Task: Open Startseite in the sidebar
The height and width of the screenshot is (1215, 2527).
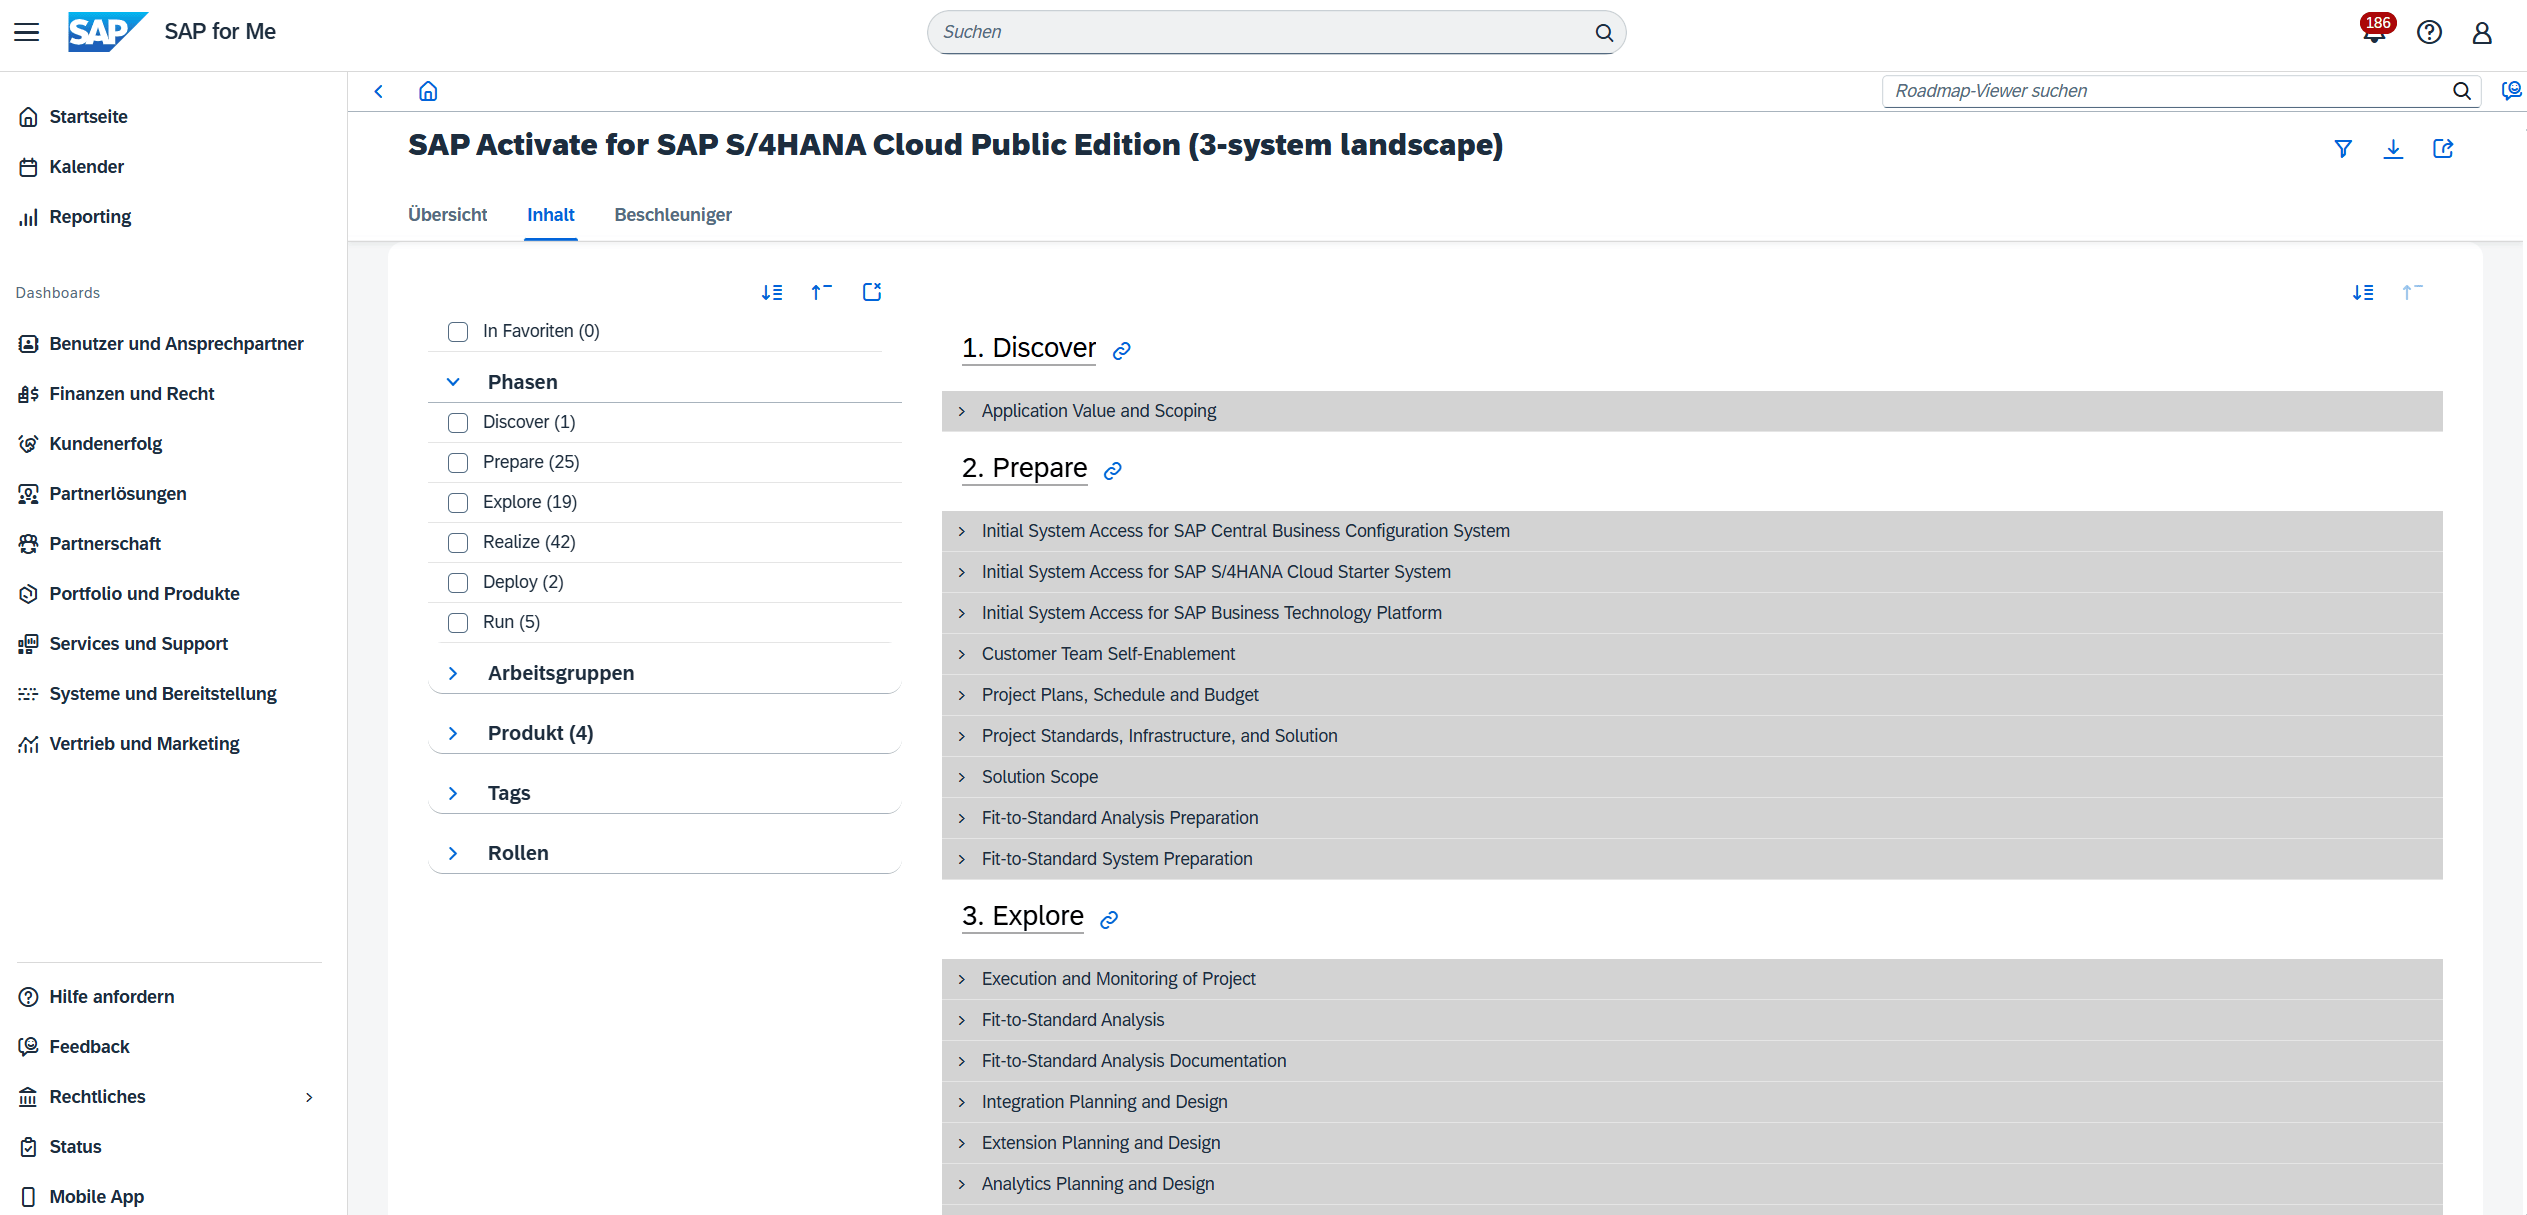Action: tap(88, 117)
